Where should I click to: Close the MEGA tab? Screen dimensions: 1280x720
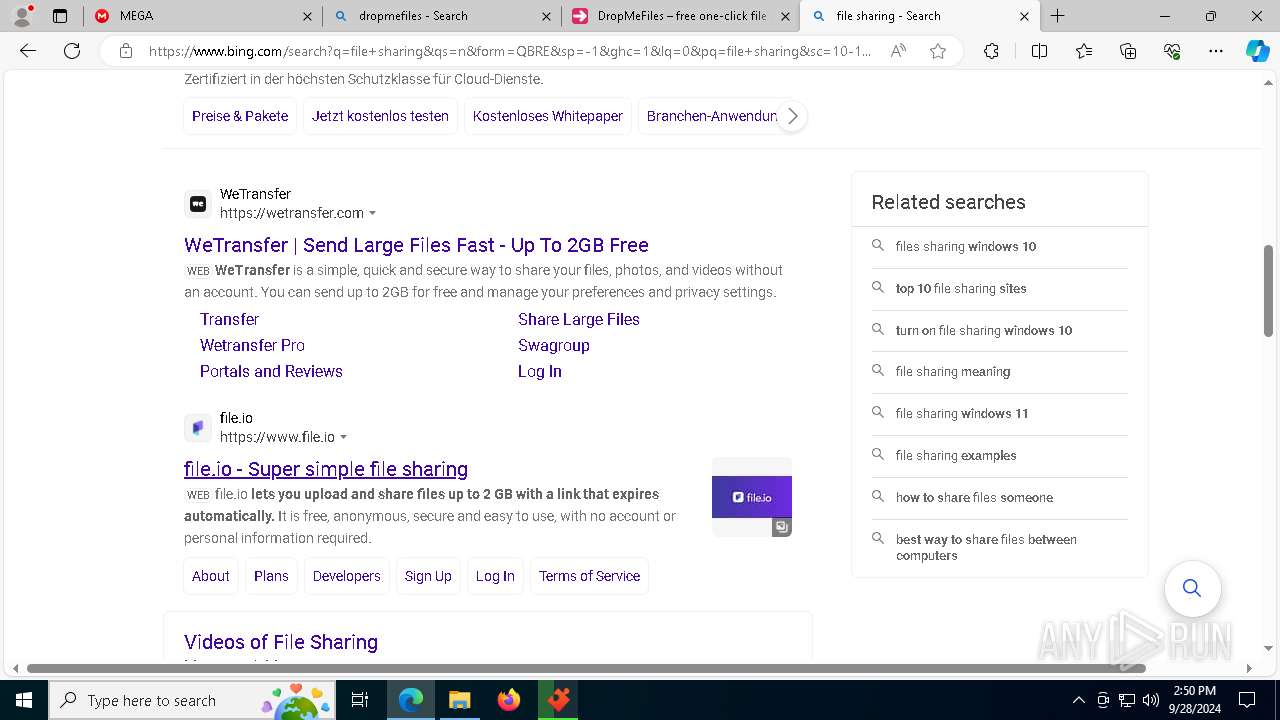coord(308,16)
